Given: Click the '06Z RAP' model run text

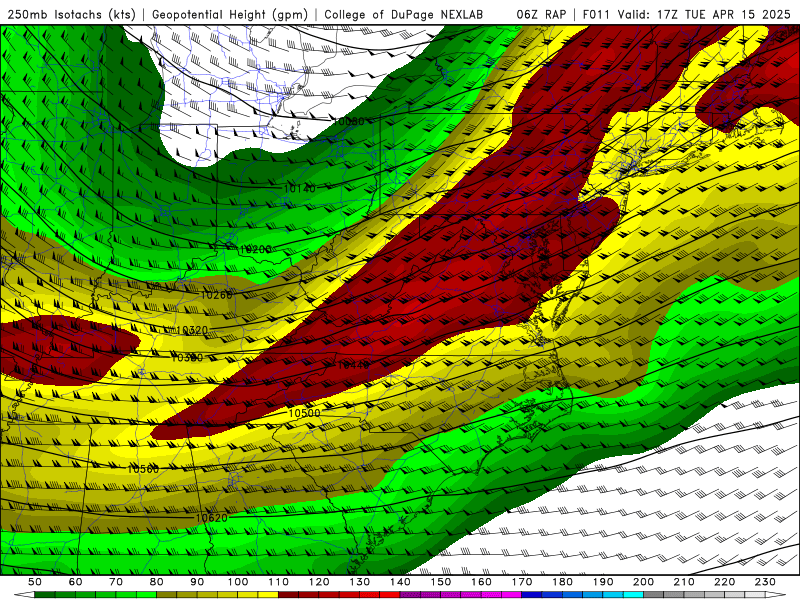Looking at the screenshot, I should 541,15.
